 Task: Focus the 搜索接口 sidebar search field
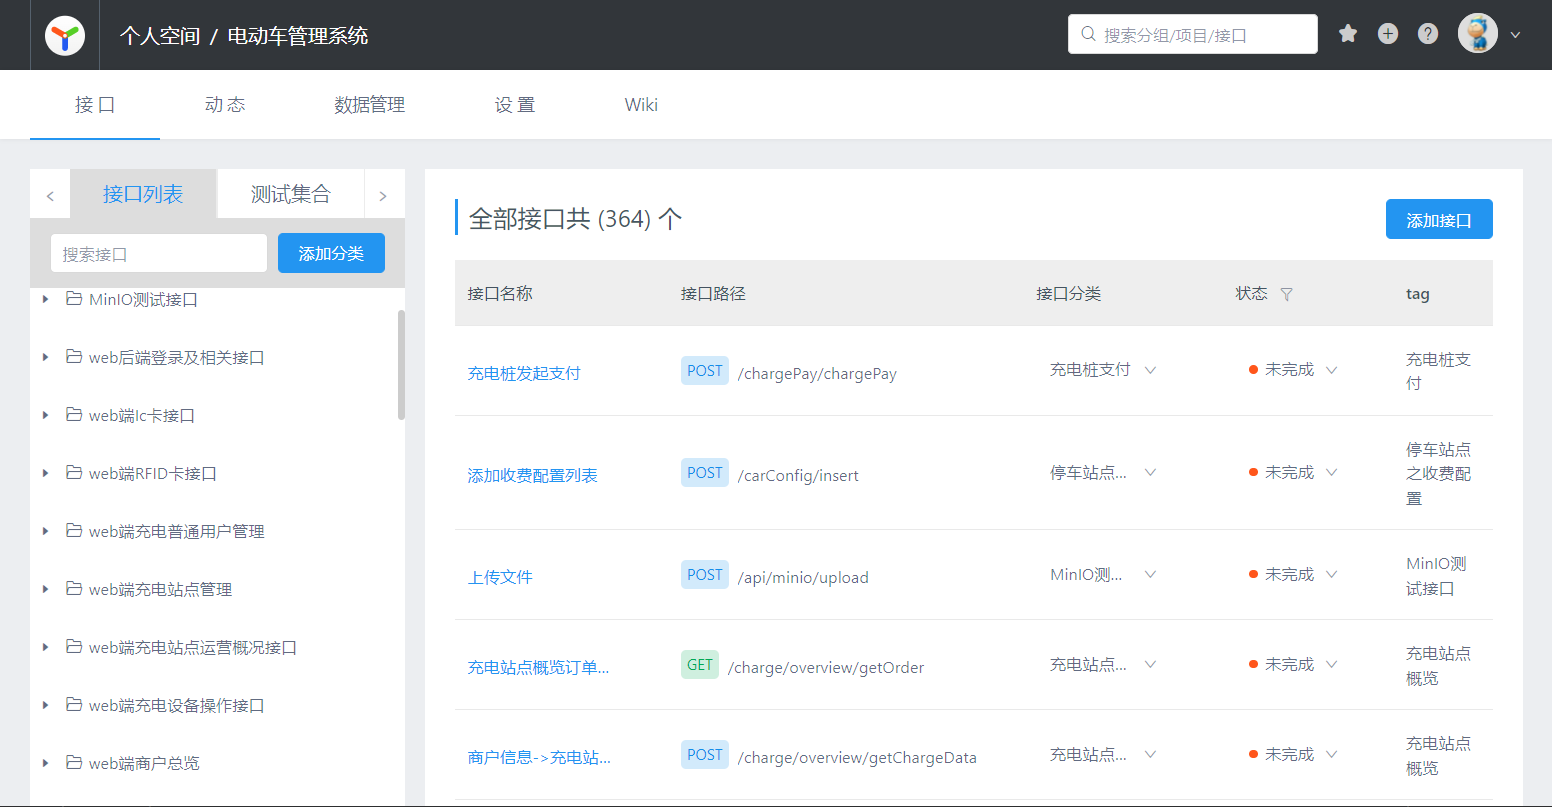tap(159, 253)
